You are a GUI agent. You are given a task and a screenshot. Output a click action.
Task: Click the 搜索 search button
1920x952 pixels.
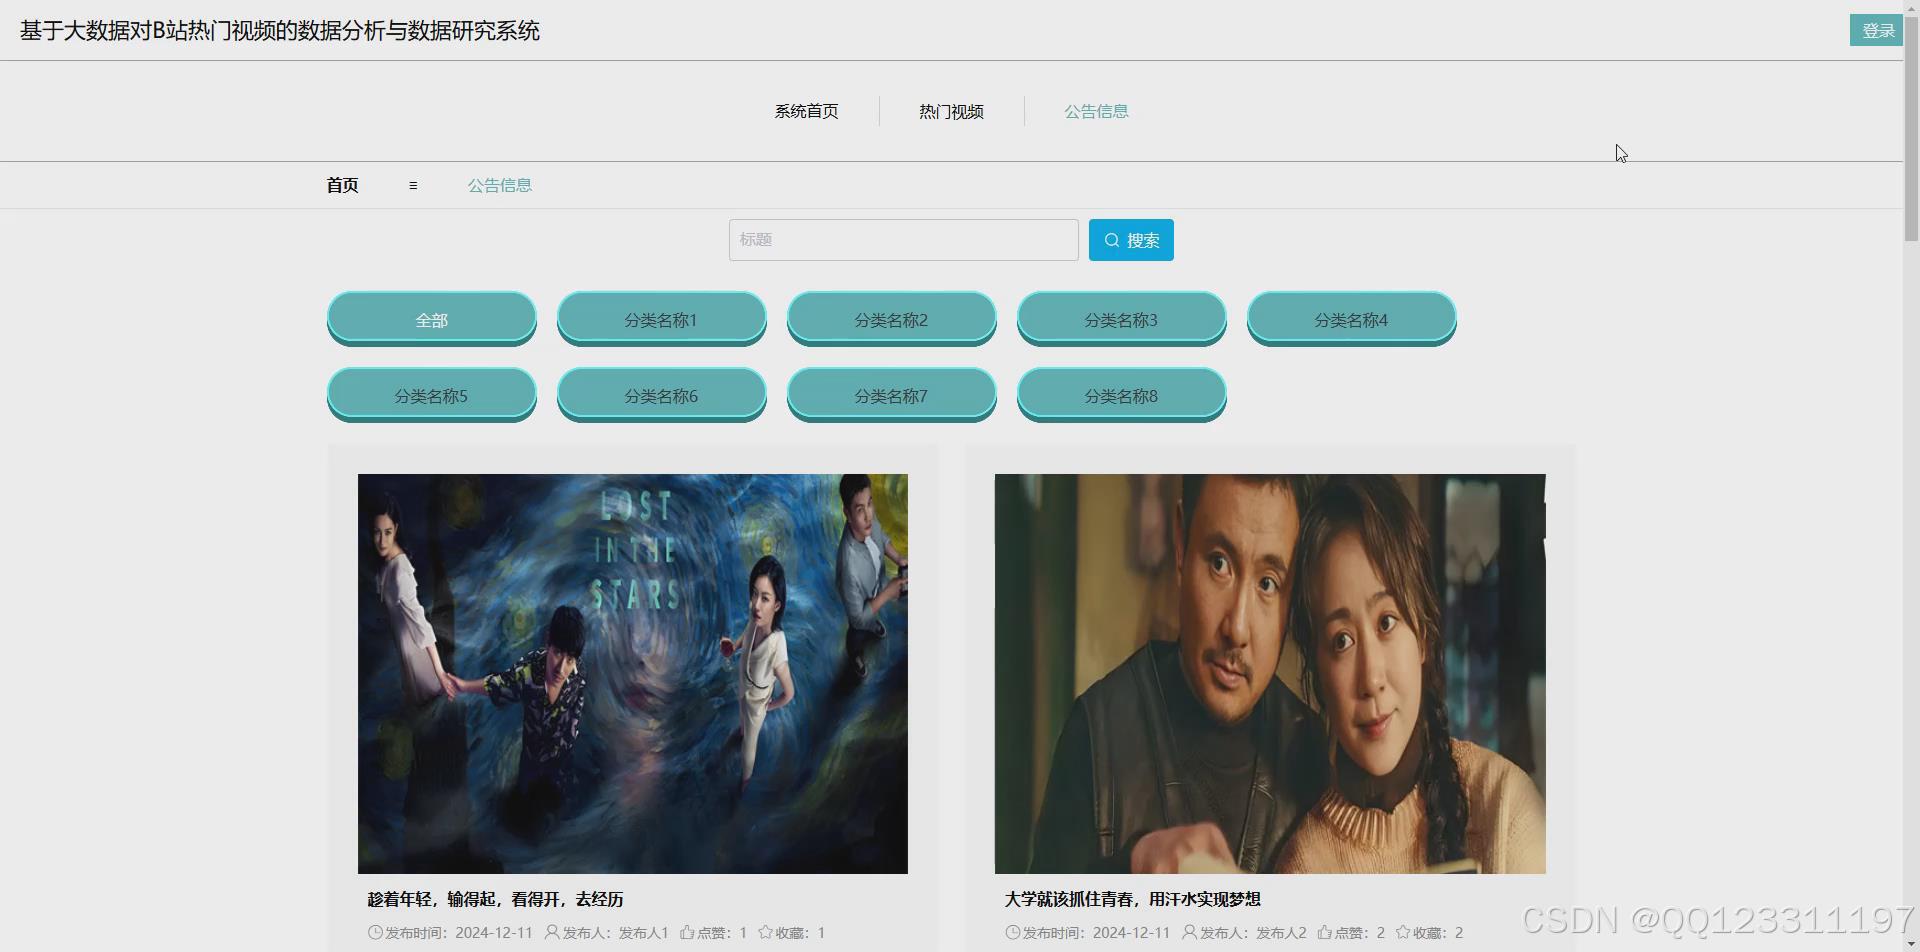tap(1131, 240)
